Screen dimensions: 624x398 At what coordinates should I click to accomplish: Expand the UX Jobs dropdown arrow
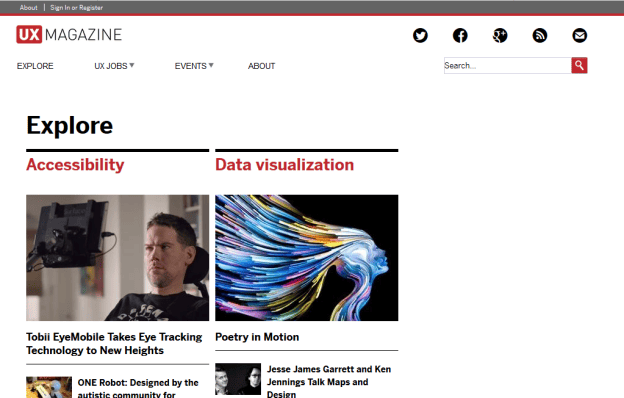(132, 65)
